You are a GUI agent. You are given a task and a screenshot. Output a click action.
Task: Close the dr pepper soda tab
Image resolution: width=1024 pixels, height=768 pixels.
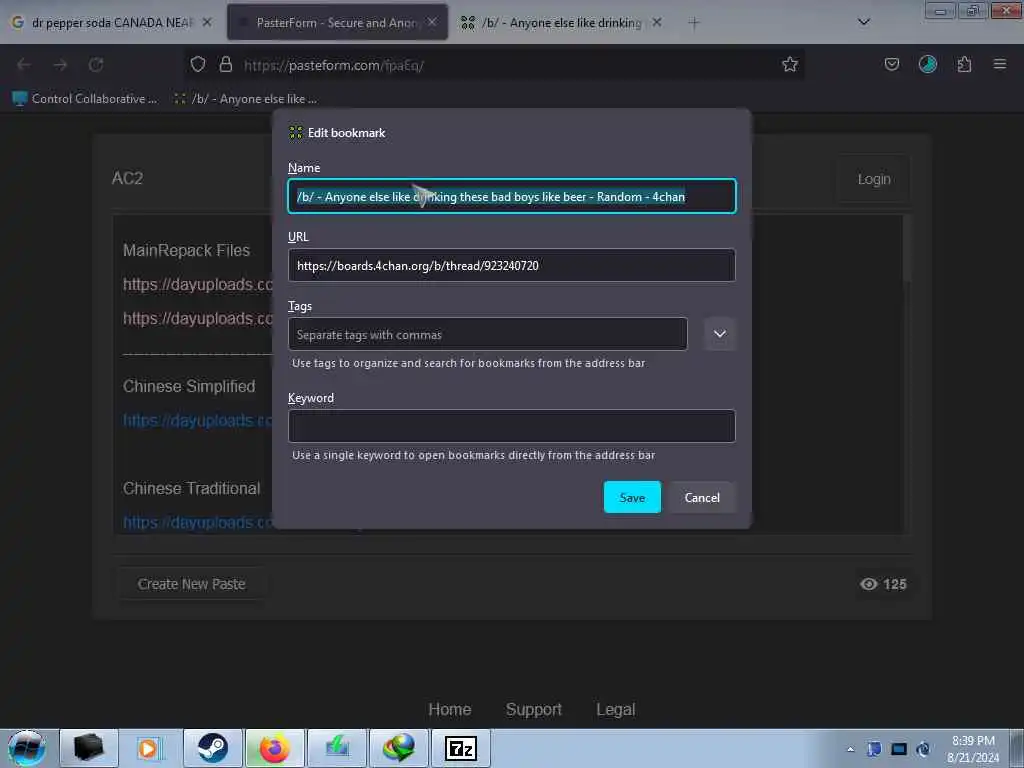click(x=207, y=22)
